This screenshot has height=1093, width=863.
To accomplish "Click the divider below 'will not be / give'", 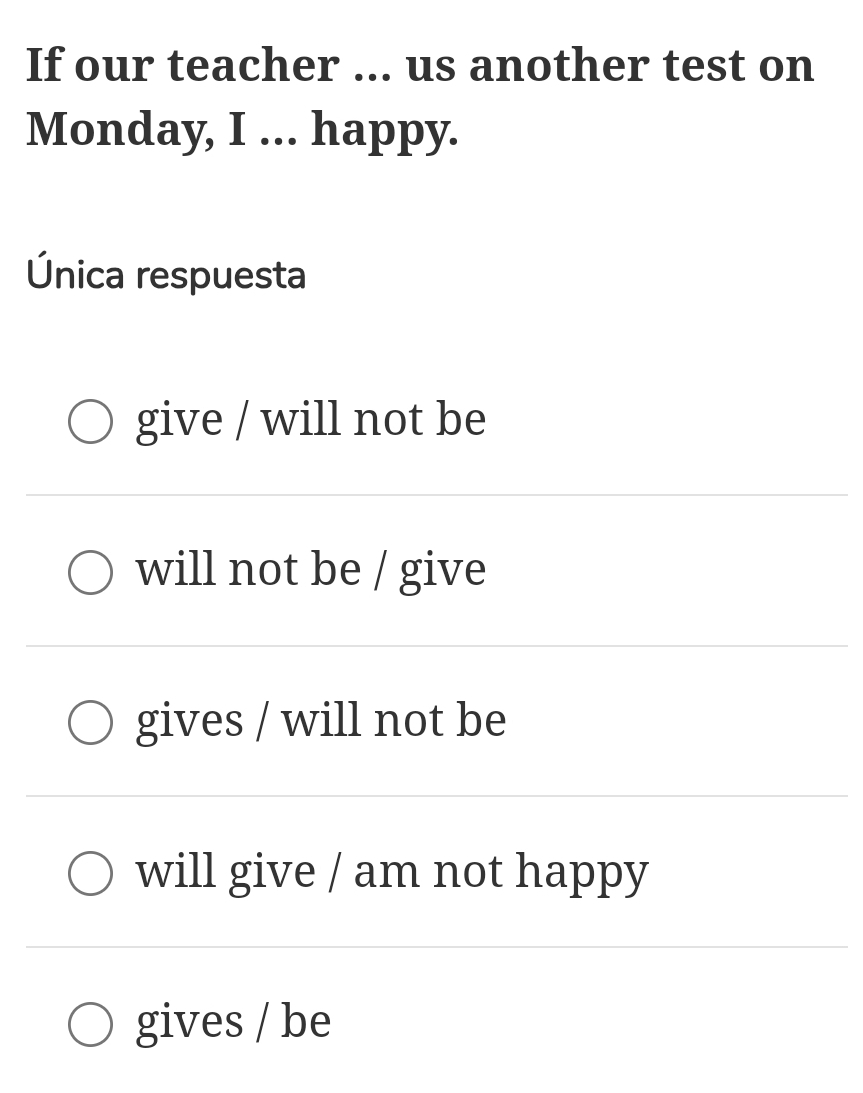I will pyautogui.click(x=436, y=646).
